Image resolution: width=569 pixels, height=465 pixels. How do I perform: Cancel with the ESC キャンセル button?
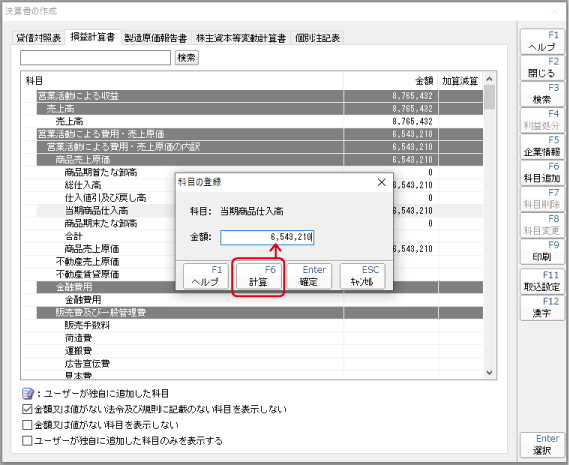click(362, 276)
